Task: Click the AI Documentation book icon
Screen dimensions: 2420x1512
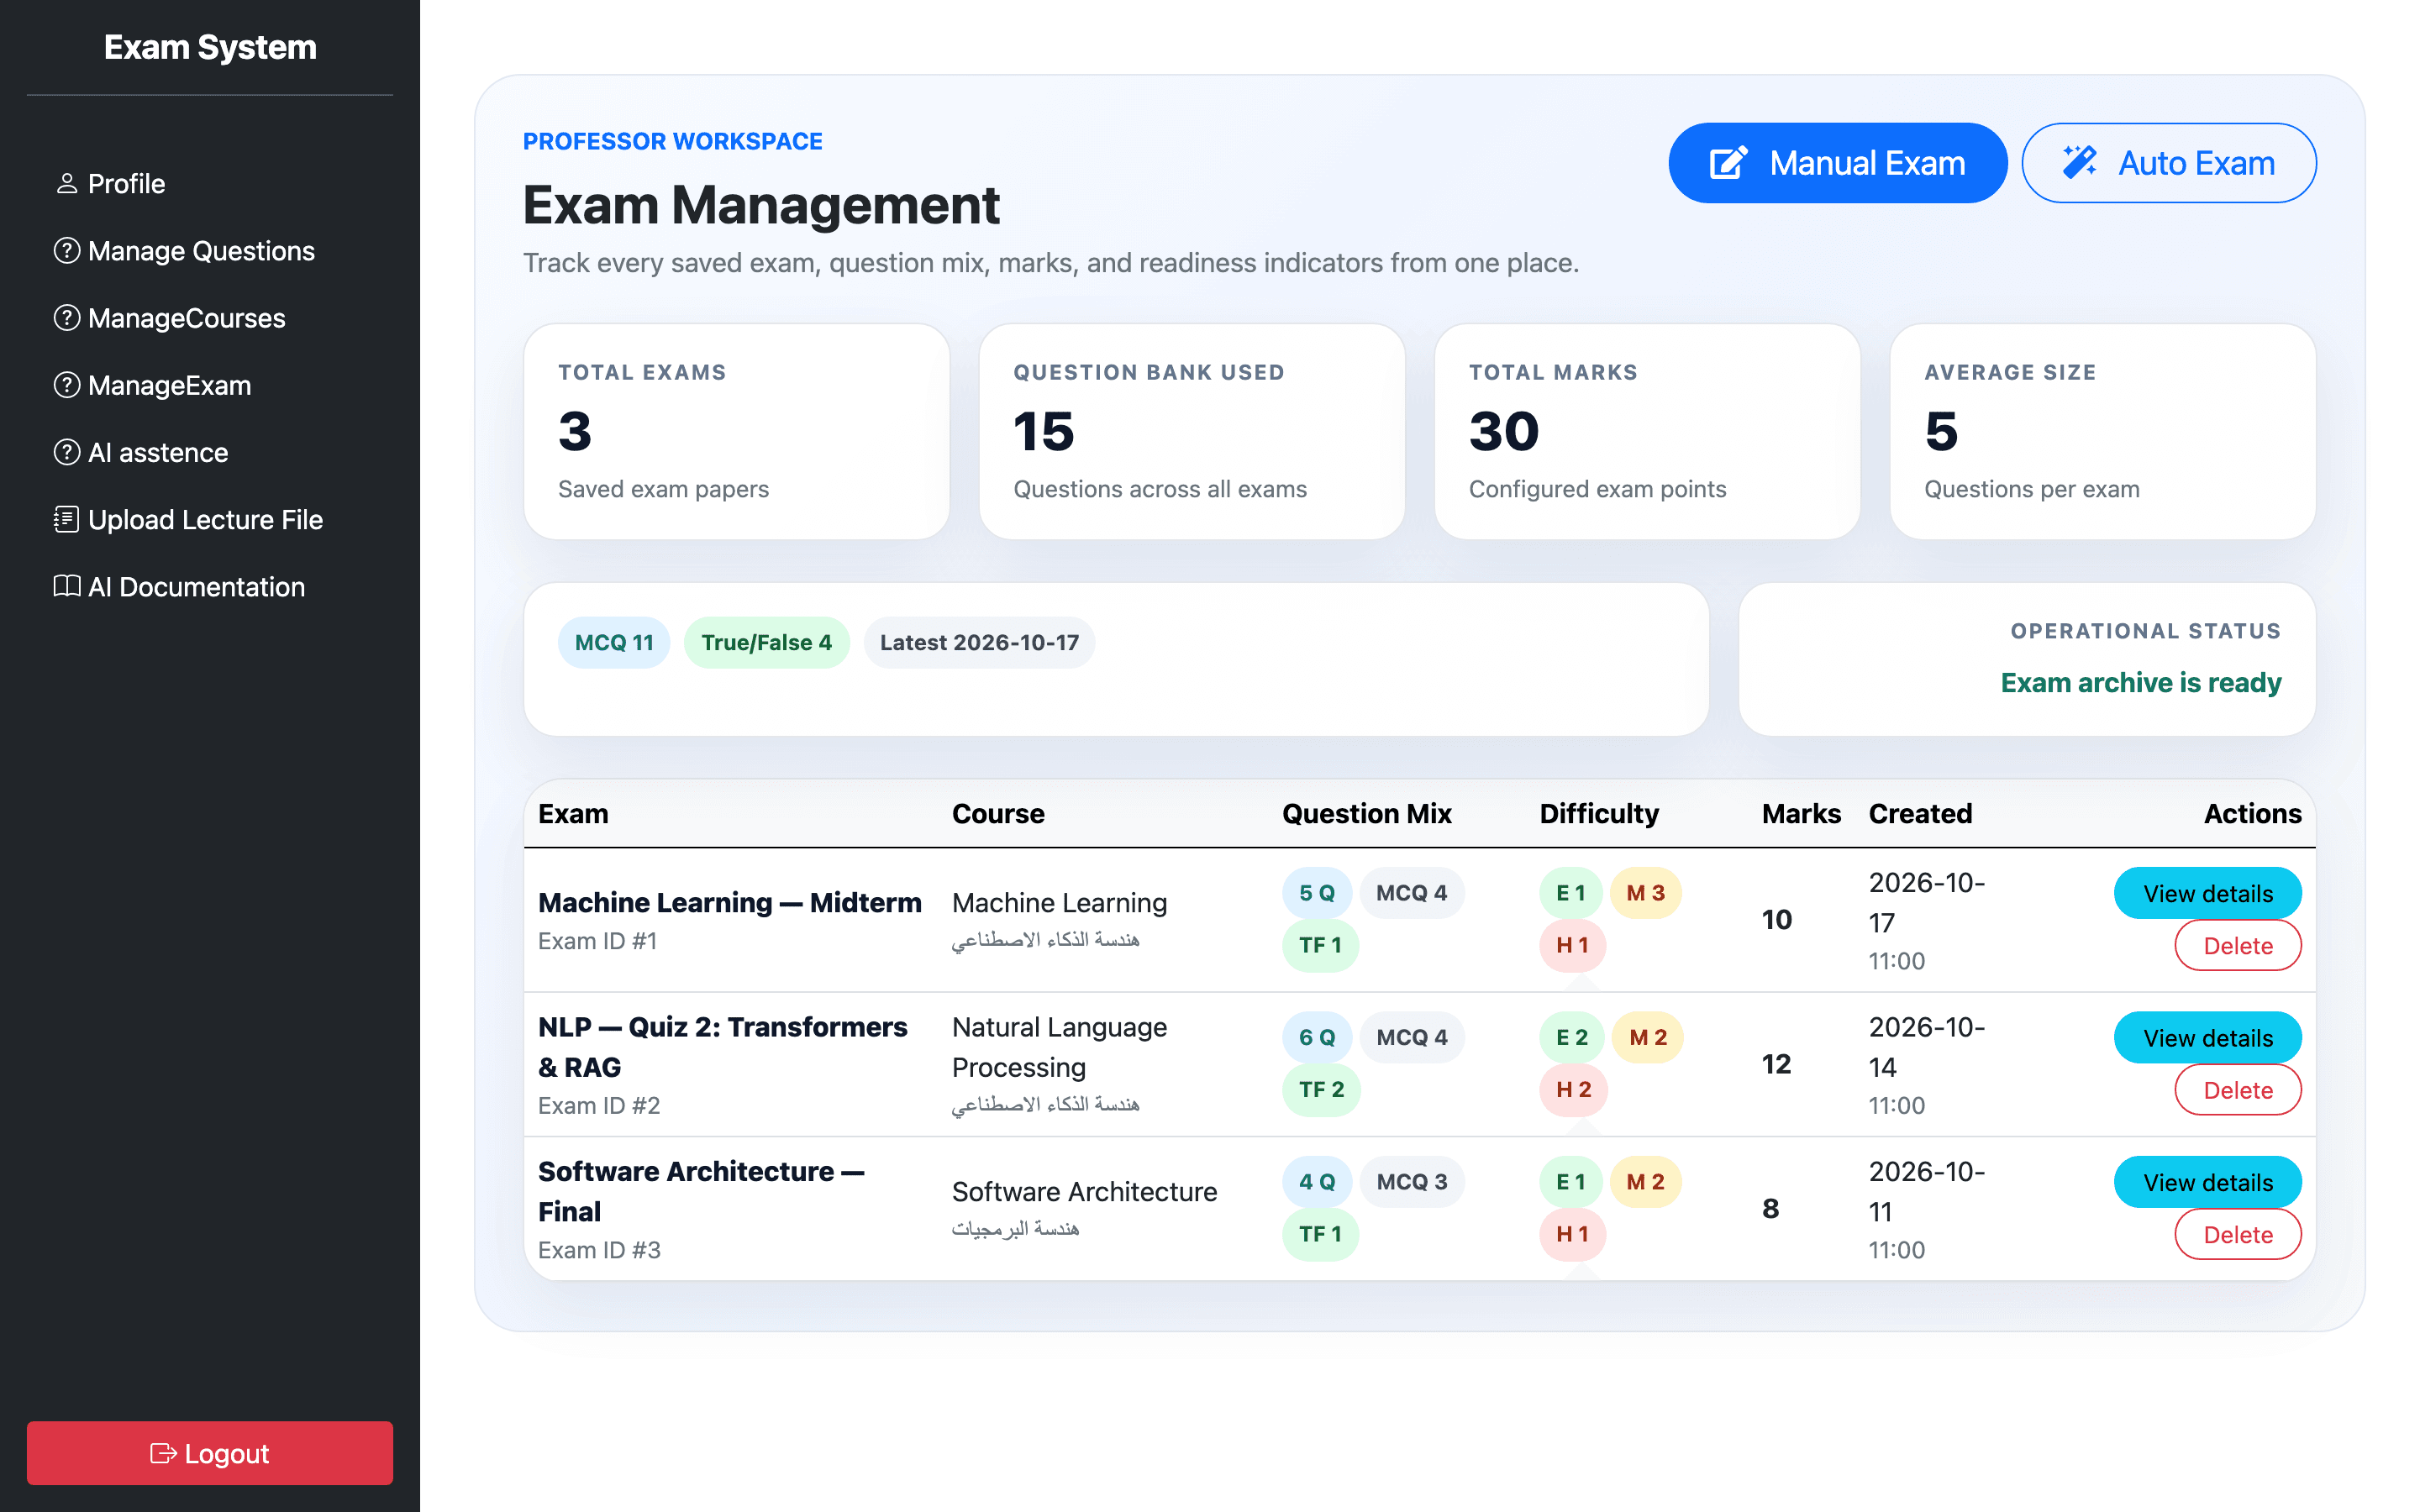Action: coord(67,586)
